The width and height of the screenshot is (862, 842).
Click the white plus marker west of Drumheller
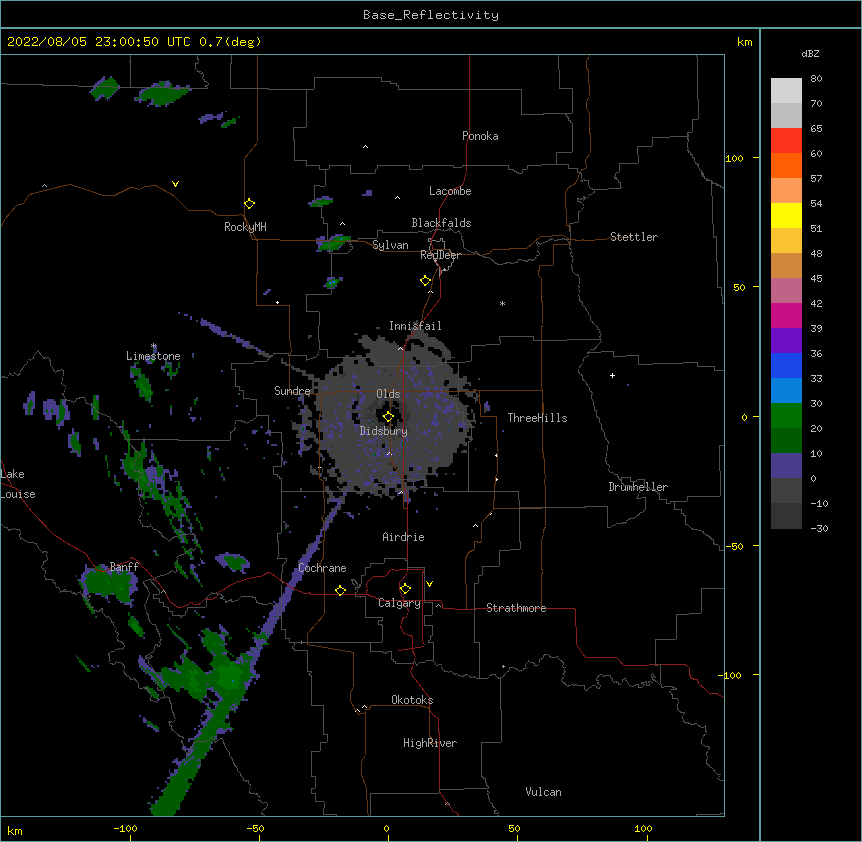(x=612, y=375)
